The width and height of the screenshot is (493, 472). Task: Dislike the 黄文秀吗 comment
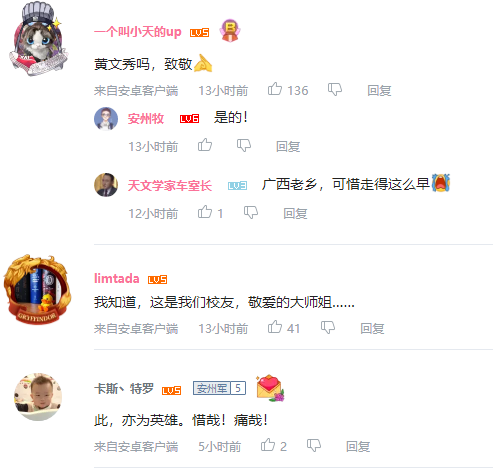coord(335,90)
